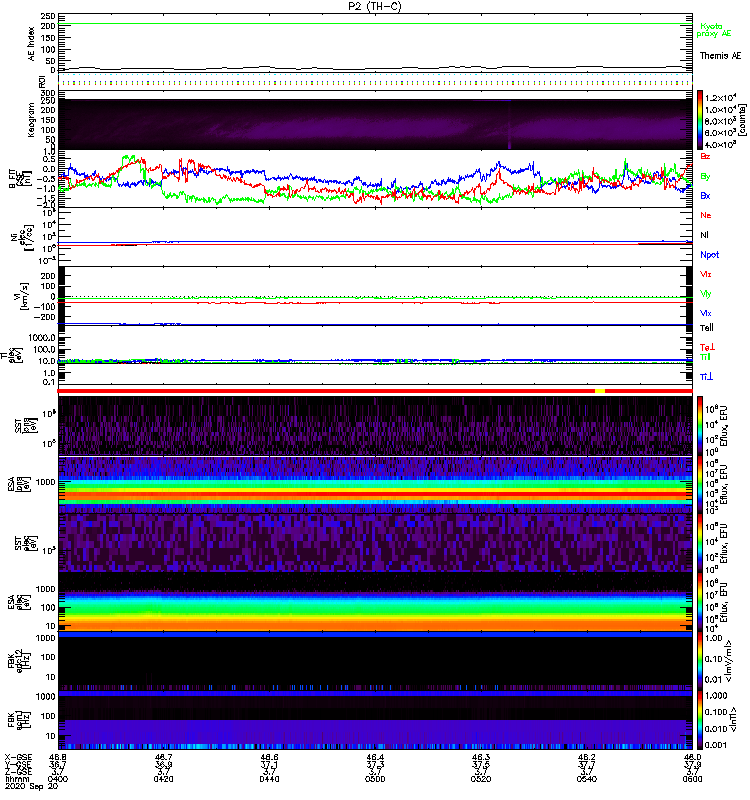The image size is (750, 800).
Task: Click the blue Bx legend label
Action: tap(705, 195)
